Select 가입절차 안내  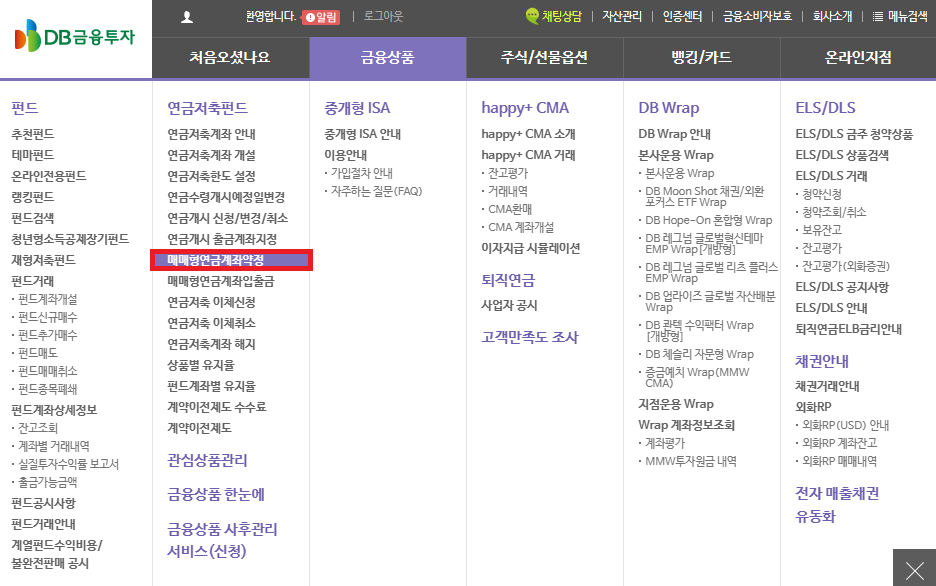pyautogui.click(x=362, y=173)
